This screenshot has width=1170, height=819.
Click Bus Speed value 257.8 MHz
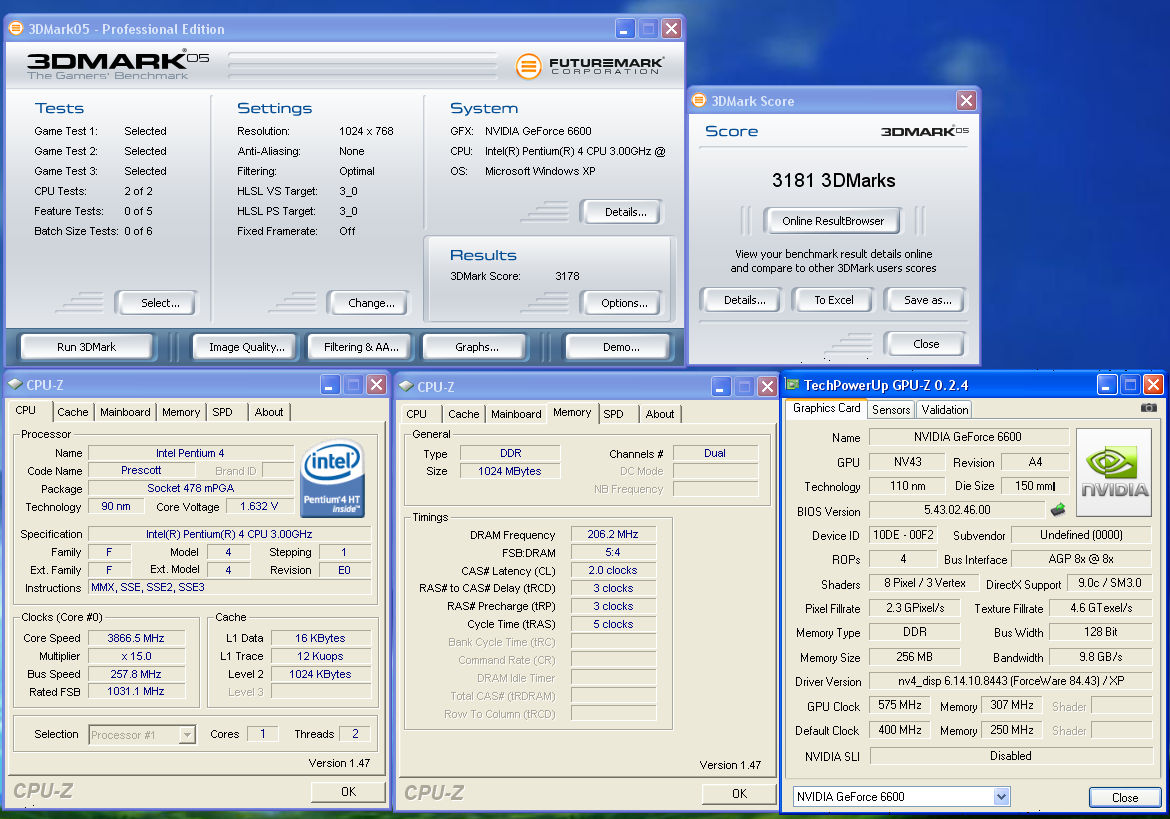pos(136,674)
